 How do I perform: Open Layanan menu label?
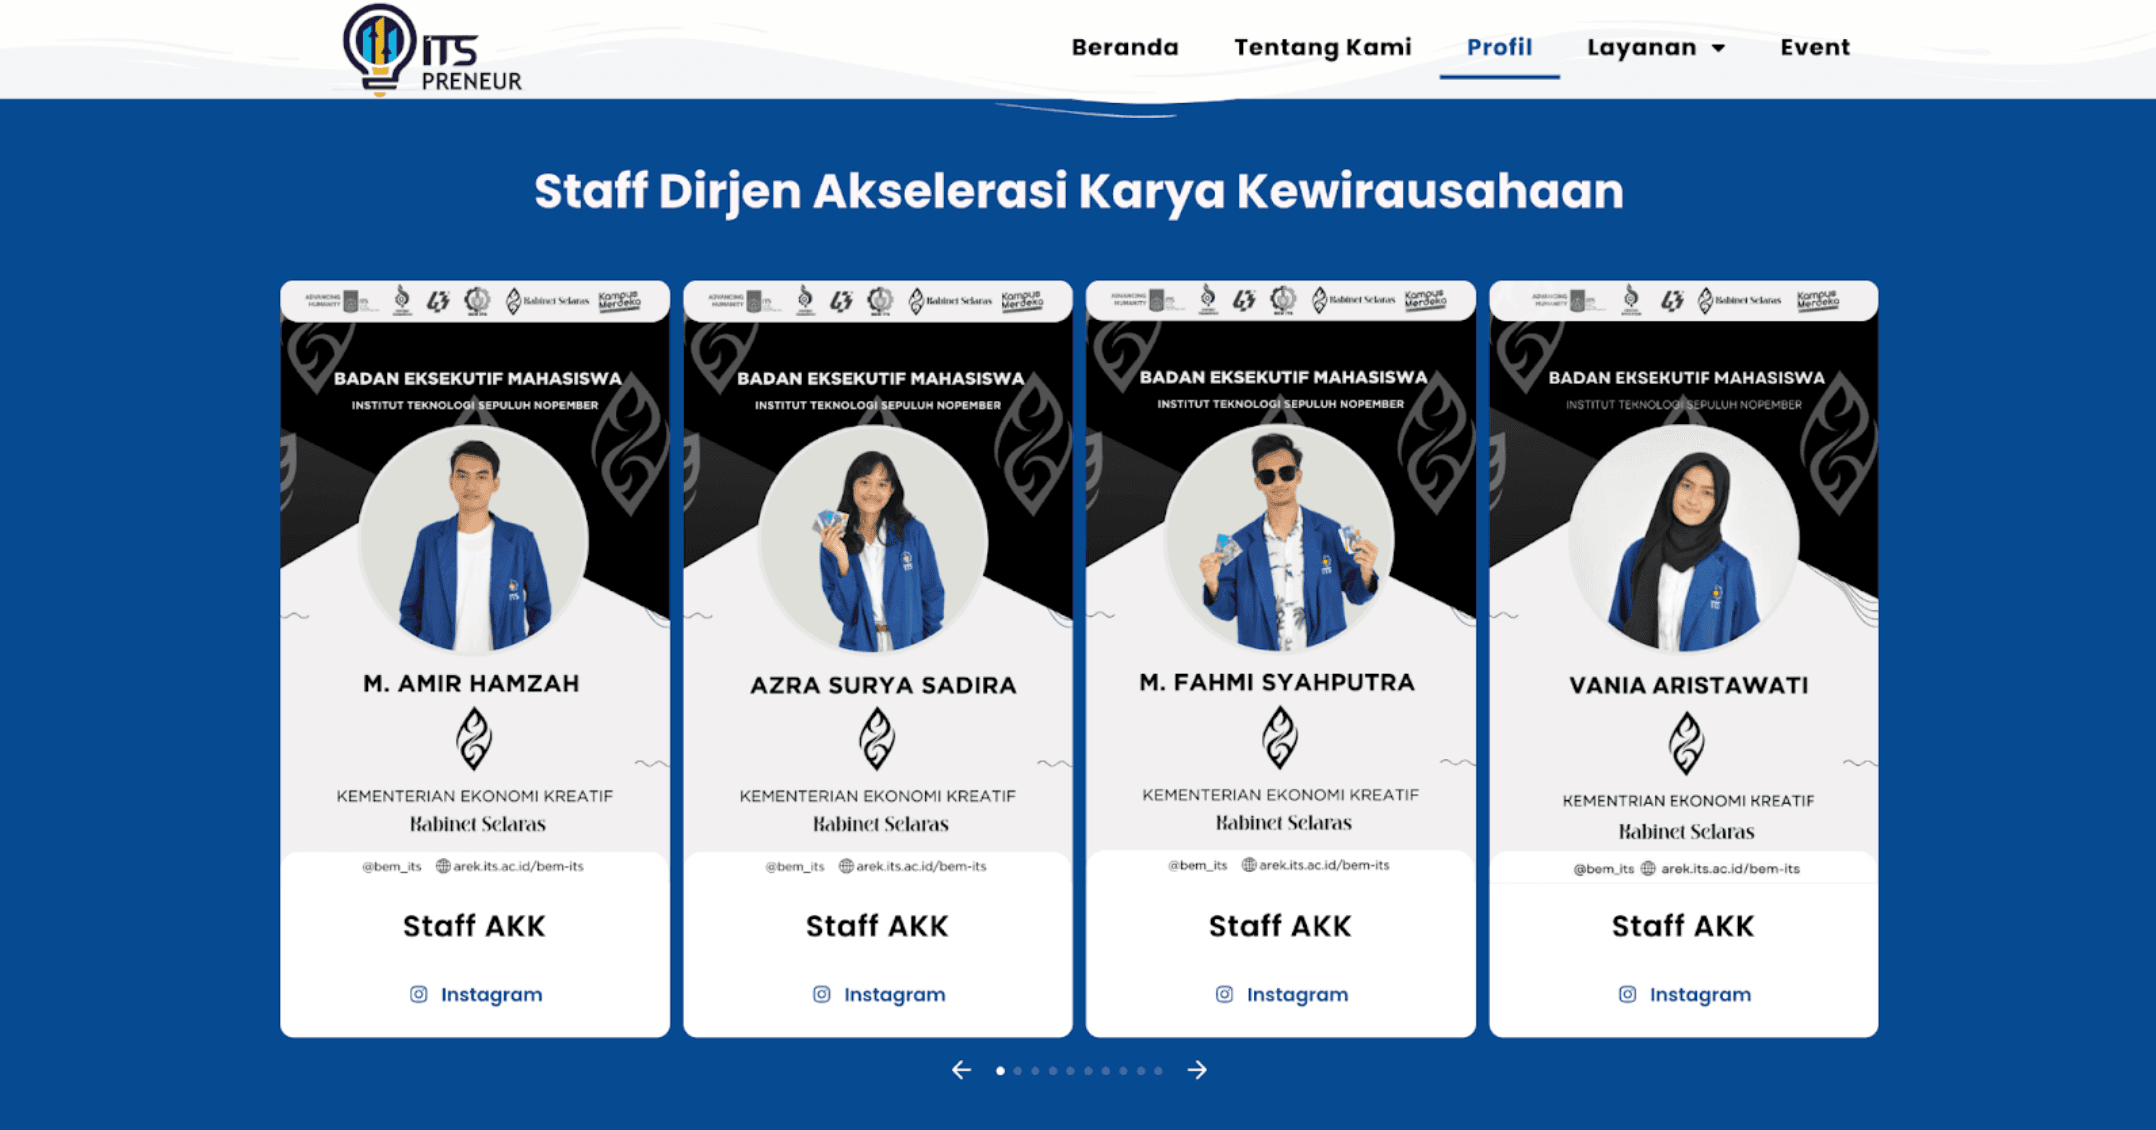click(x=1641, y=47)
